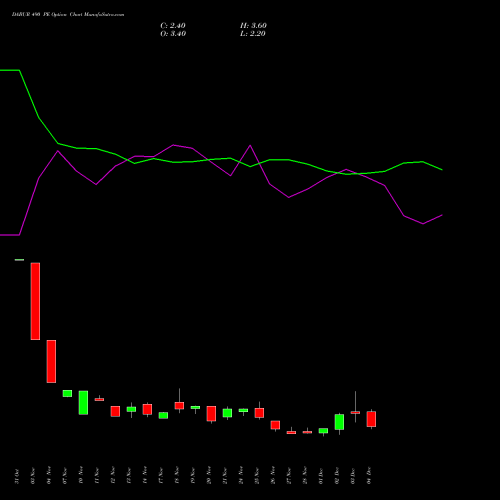The height and width of the screenshot is (500, 500).
Task: Click the '01 Dec' date label
Action: pos(321,476)
